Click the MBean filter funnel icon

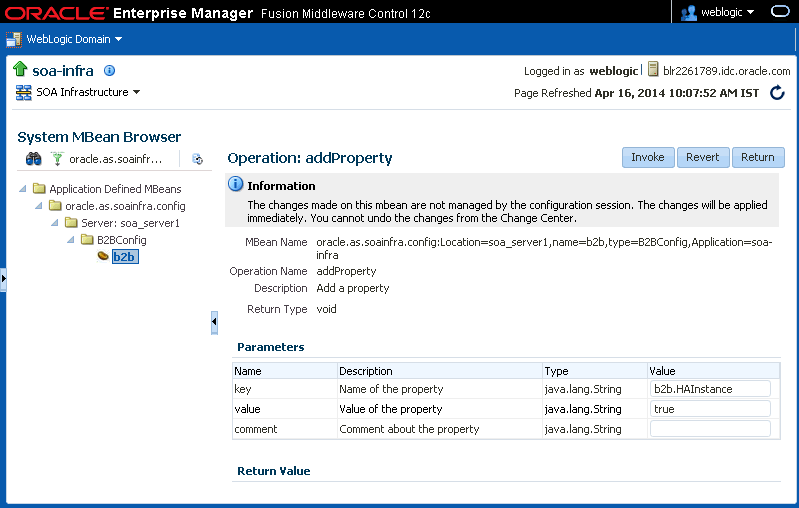tap(57, 159)
